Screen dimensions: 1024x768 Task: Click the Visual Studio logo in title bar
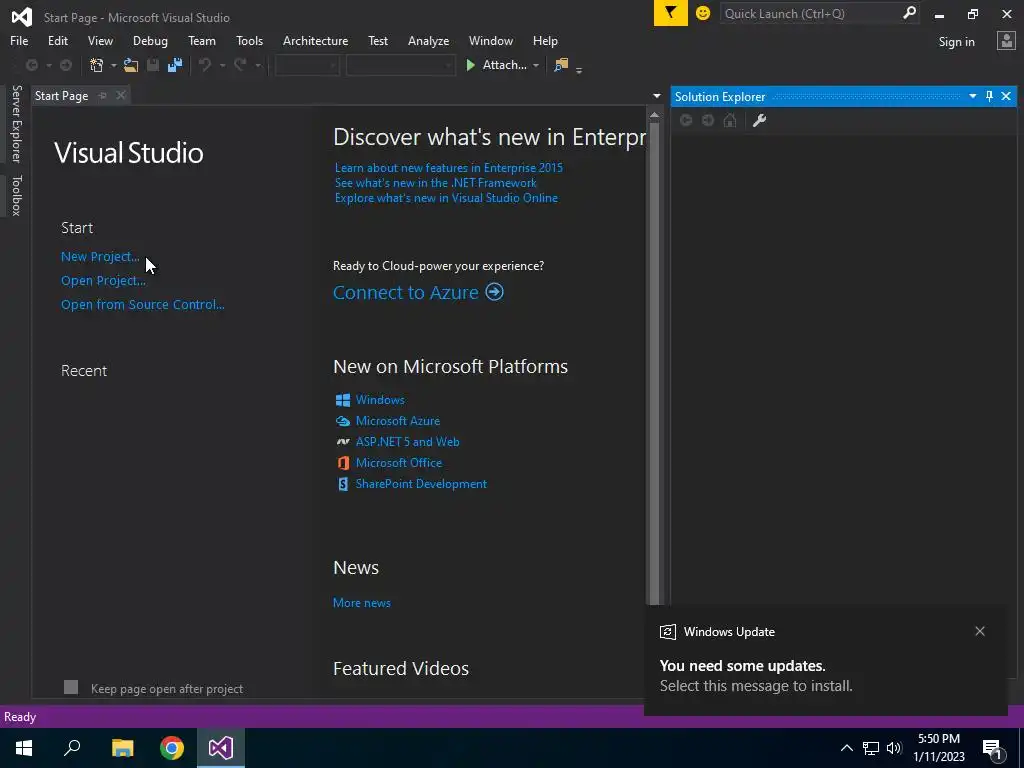[22, 17]
